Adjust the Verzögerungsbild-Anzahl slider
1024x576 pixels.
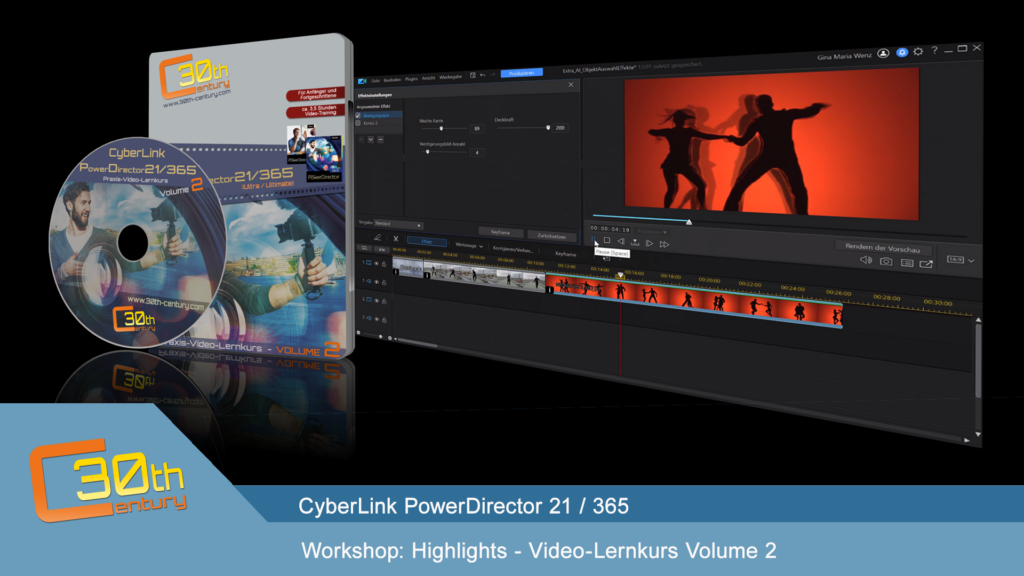(x=428, y=152)
